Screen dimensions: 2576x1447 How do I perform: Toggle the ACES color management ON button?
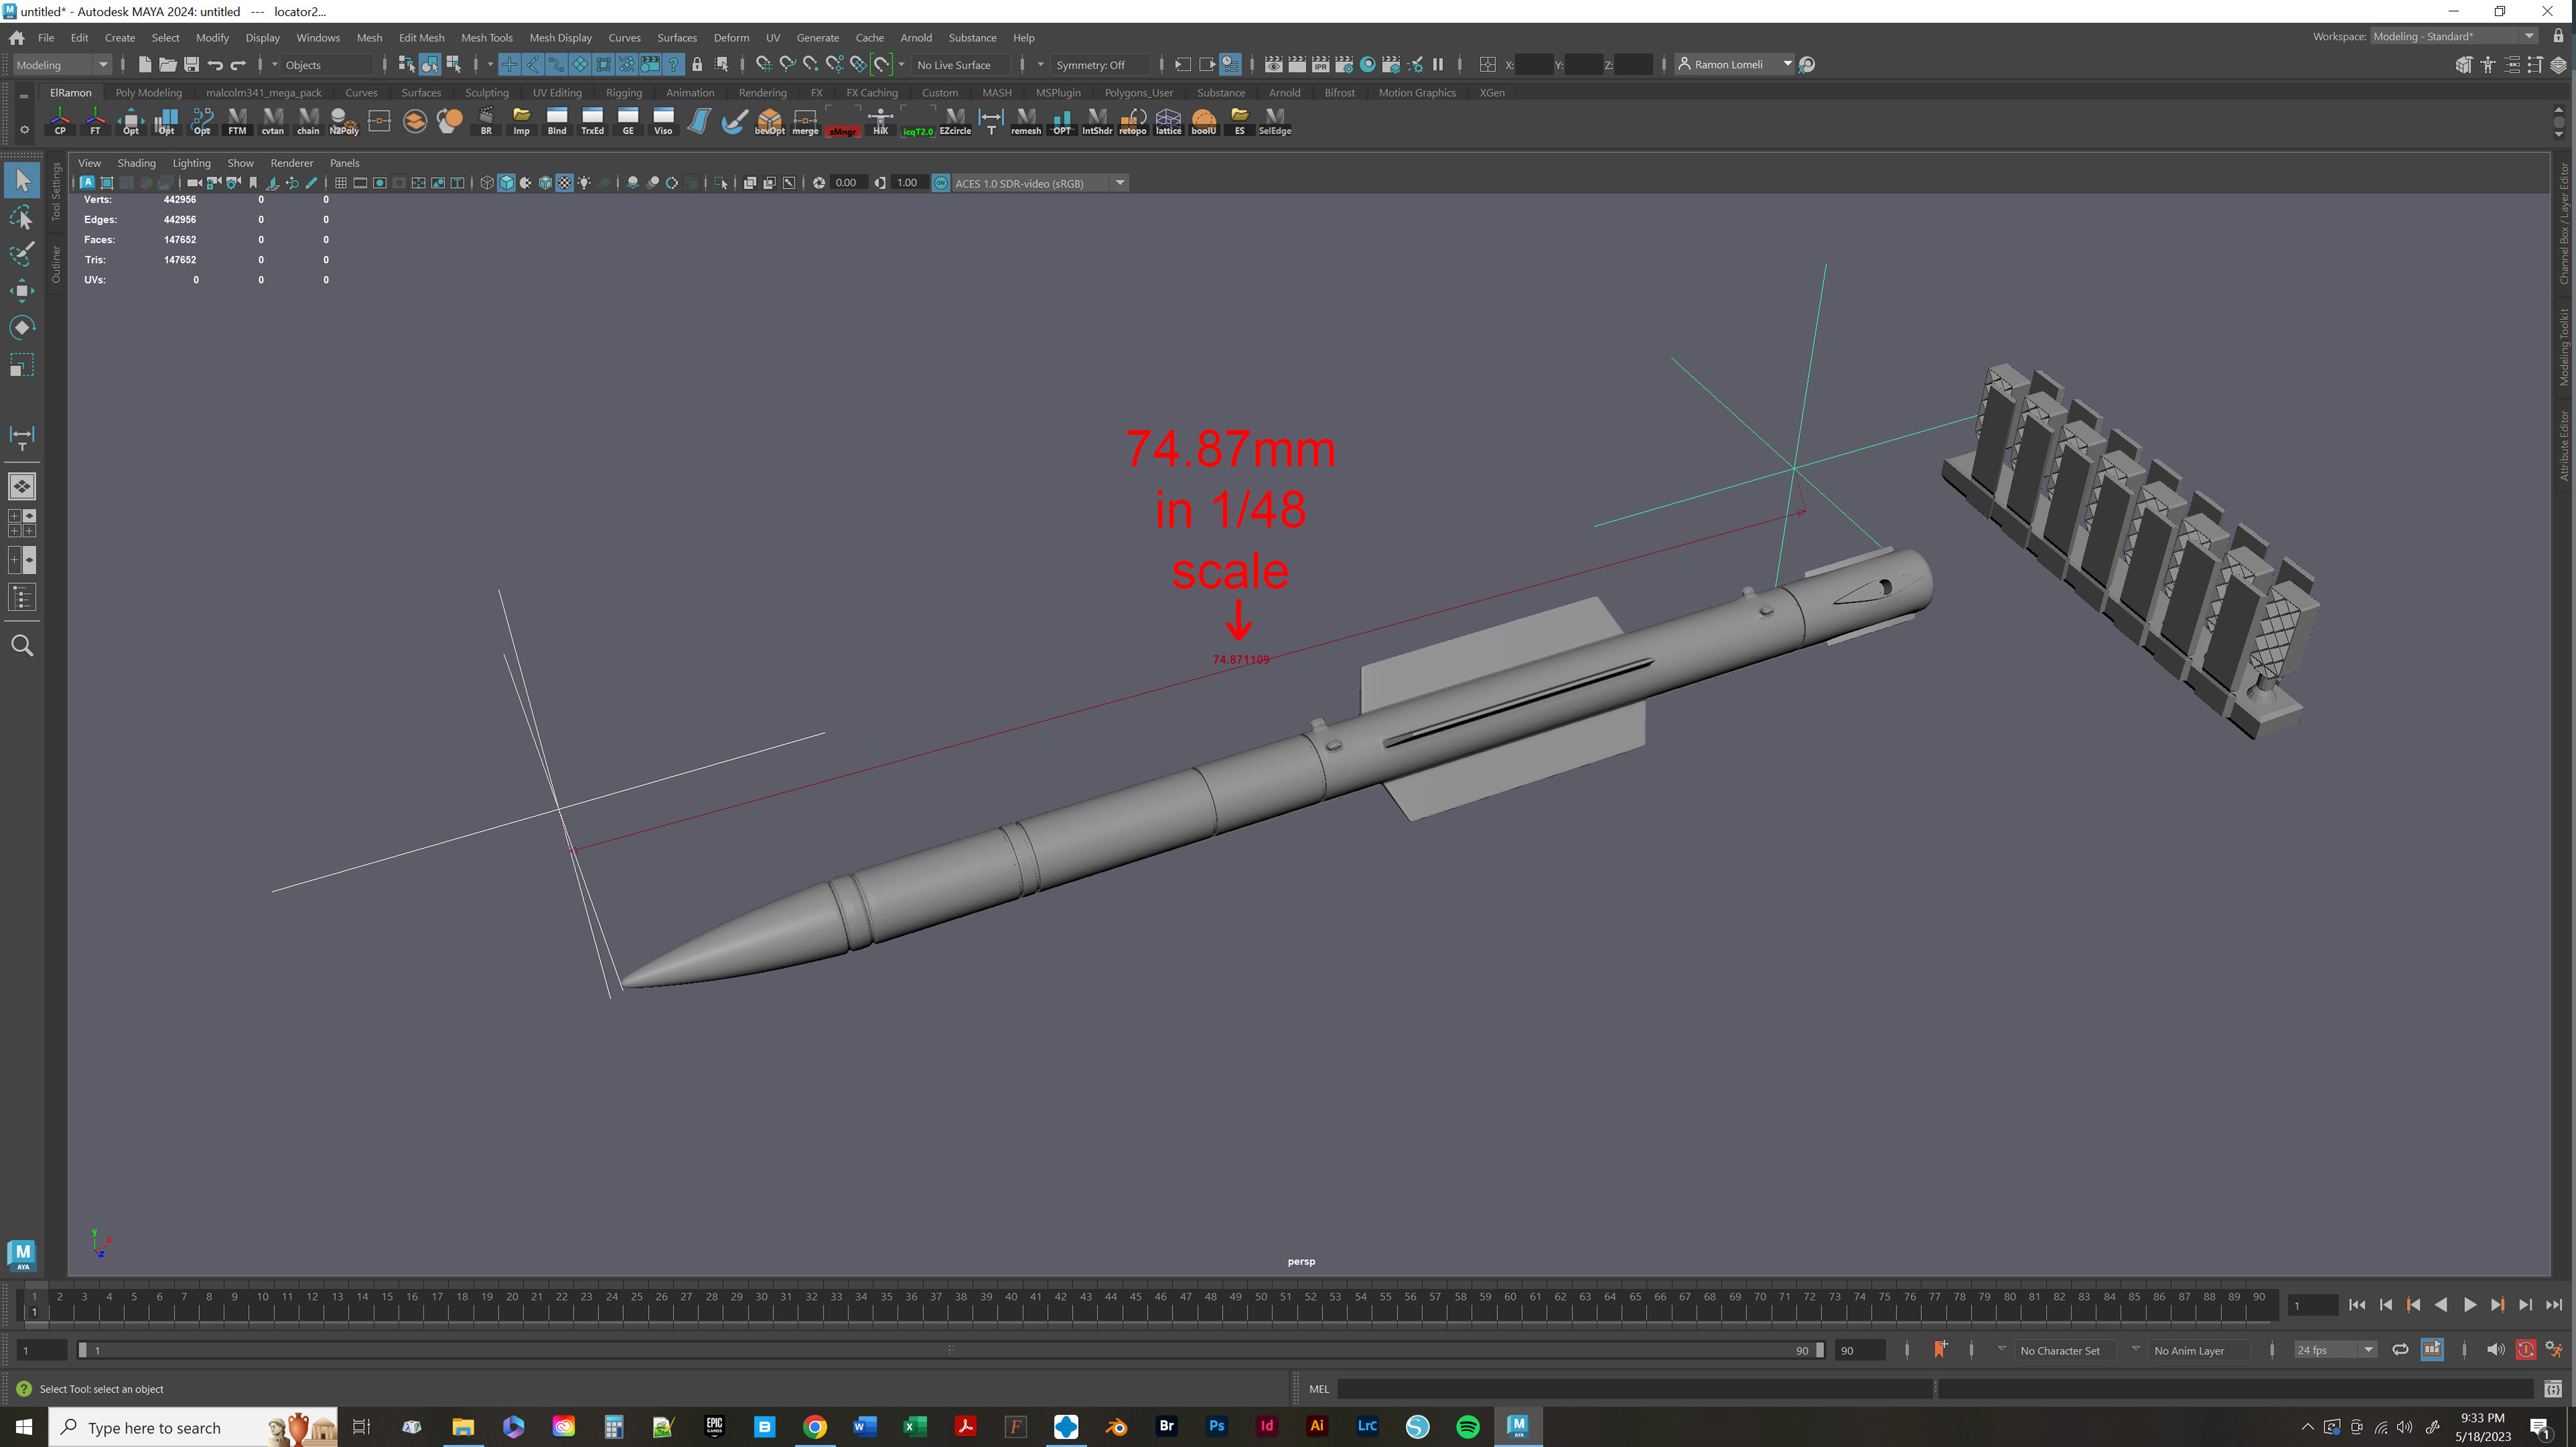coord(941,183)
